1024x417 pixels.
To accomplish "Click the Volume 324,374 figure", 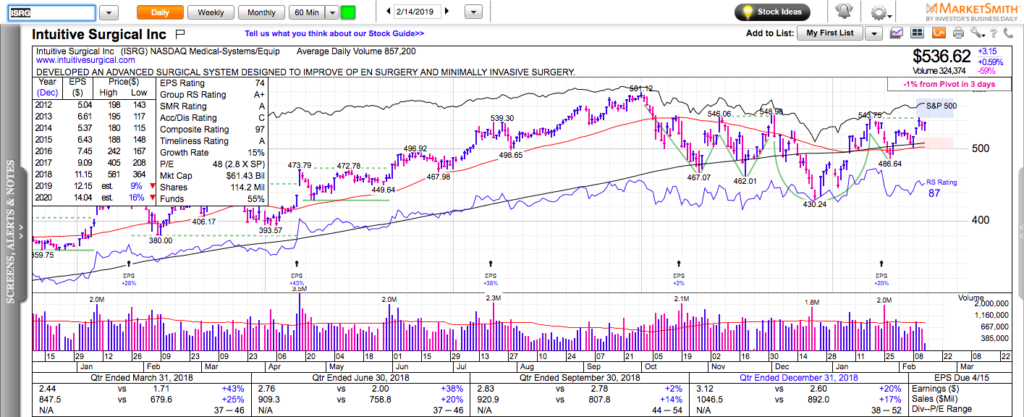I will click(x=939, y=70).
